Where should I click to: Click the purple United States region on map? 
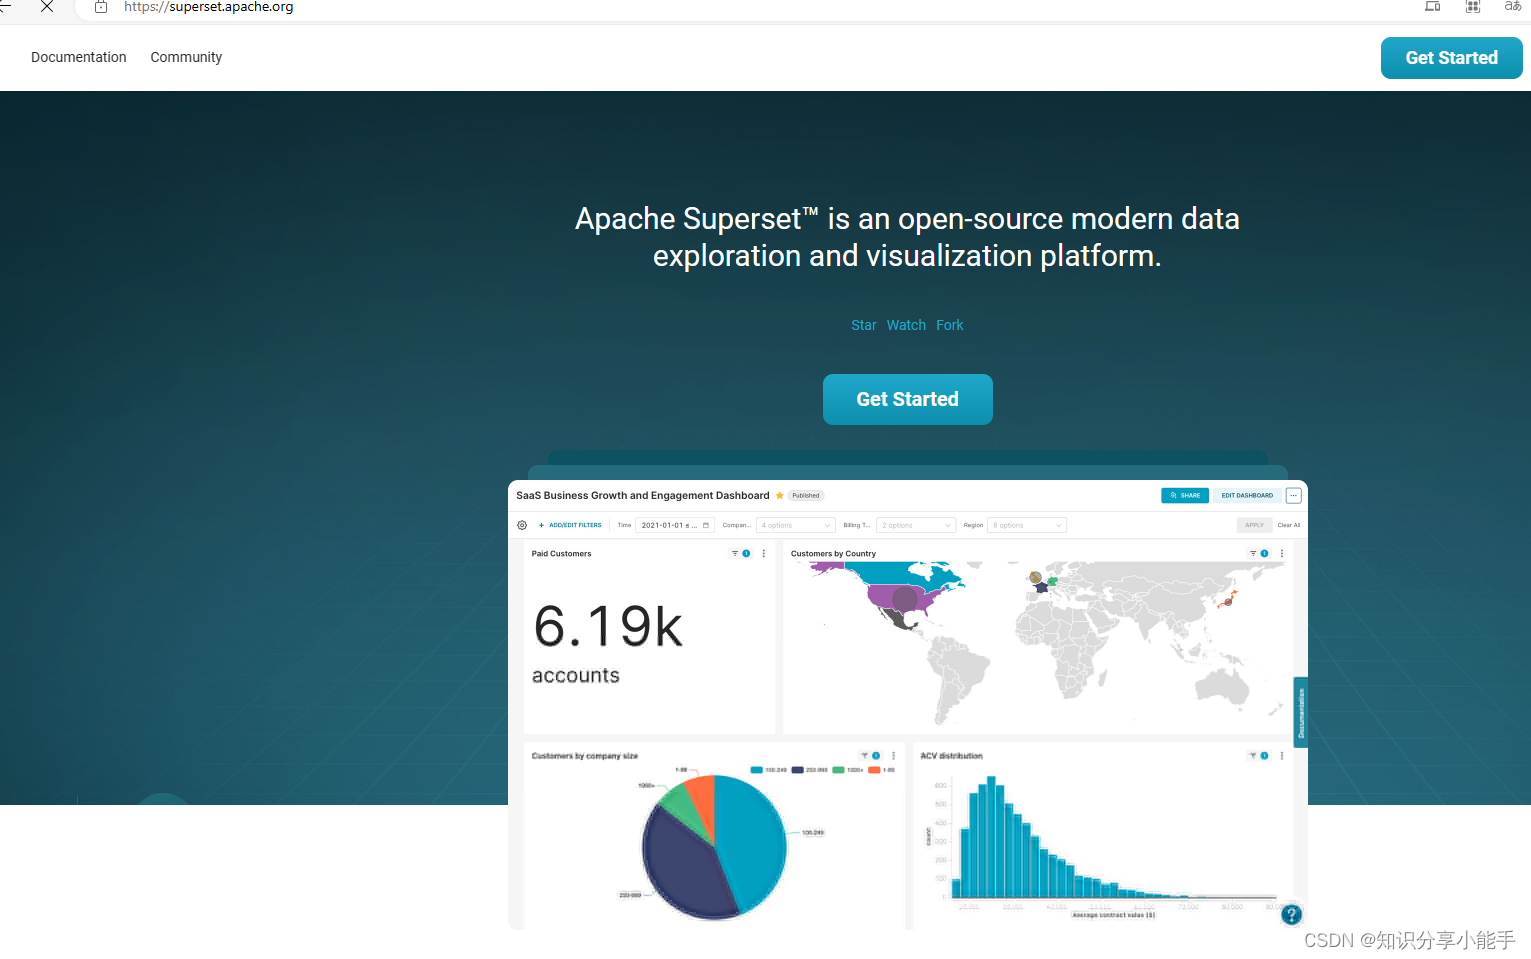click(905, 599)
